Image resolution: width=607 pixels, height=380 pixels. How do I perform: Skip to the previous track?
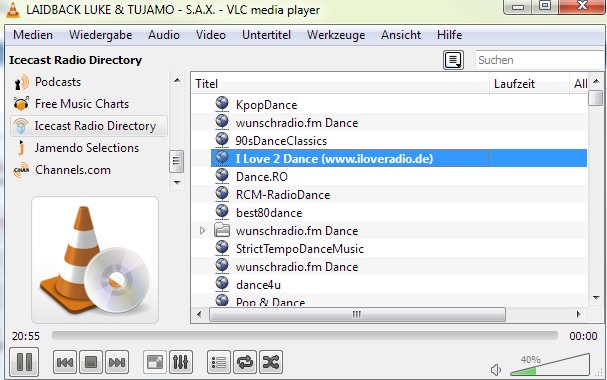coord(65,362)
